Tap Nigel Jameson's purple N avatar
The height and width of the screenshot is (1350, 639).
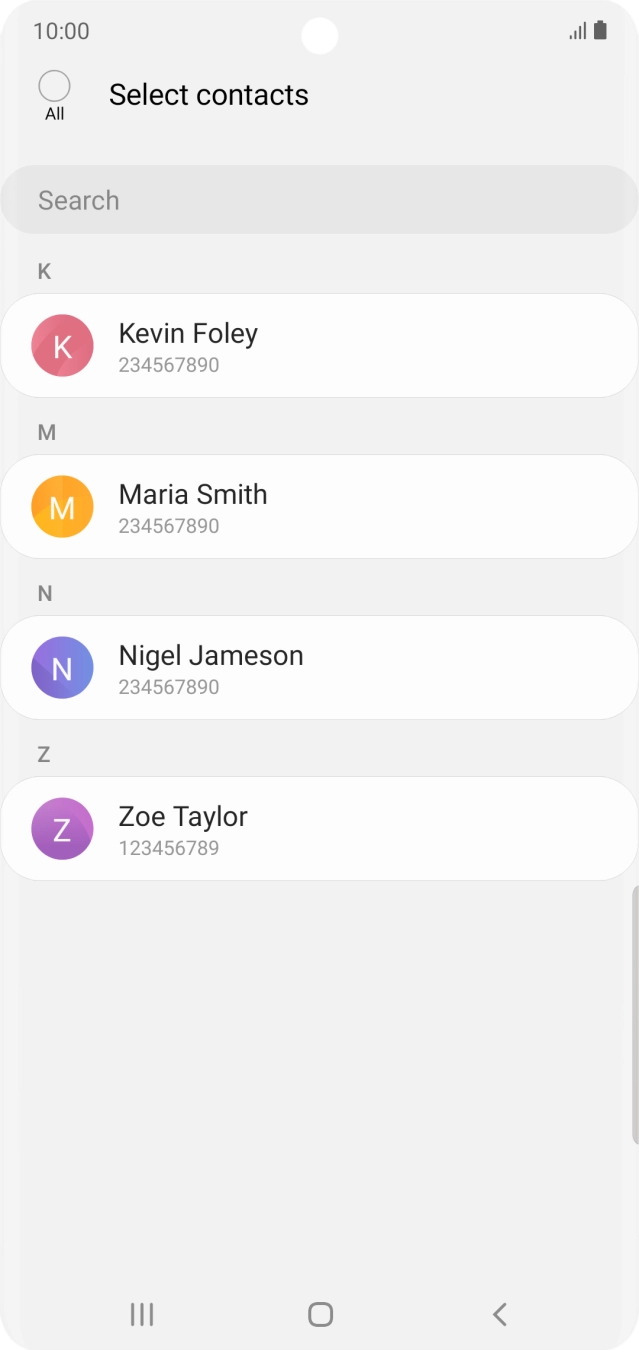pos(62,668)
